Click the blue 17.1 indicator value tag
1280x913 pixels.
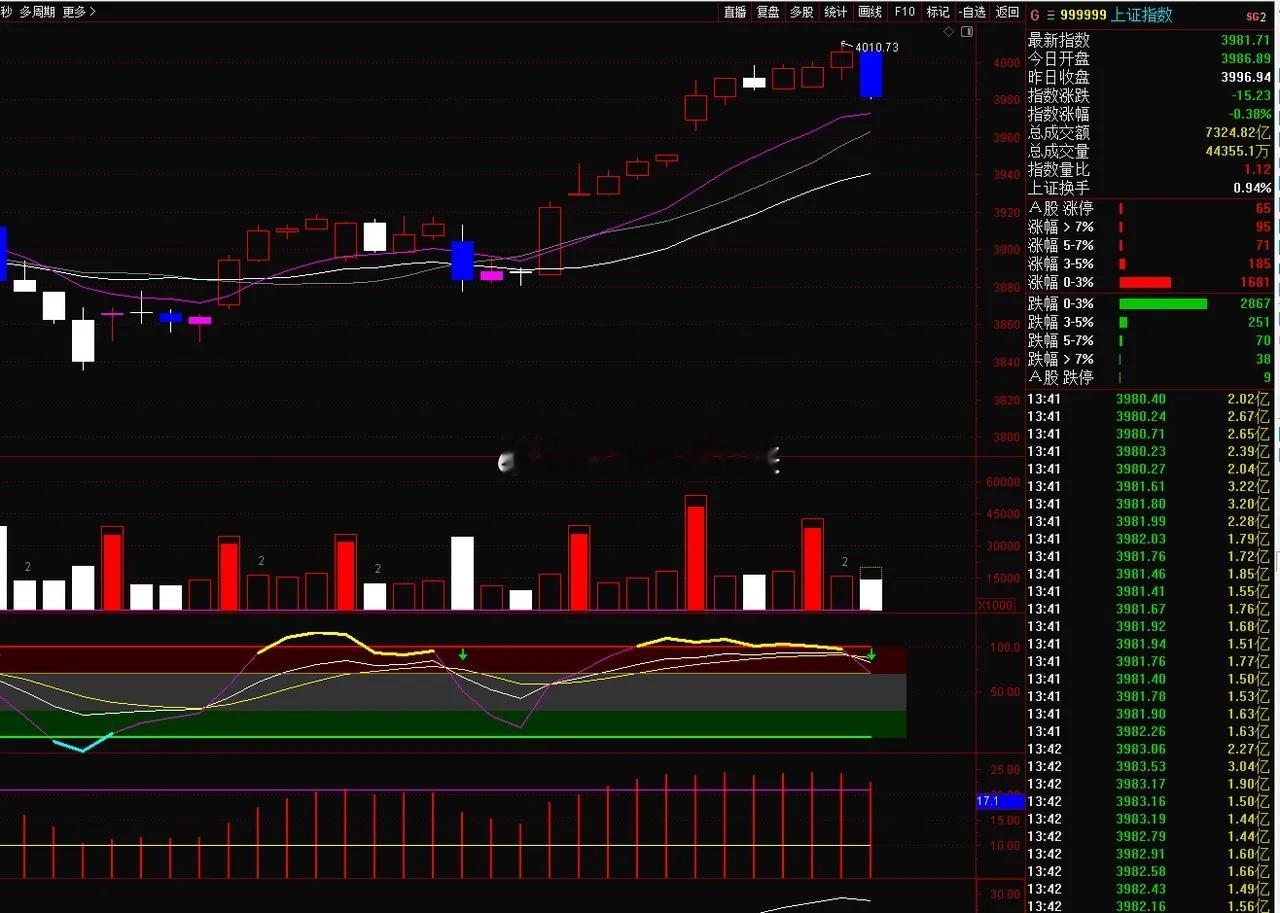(x=1000, y=801)
